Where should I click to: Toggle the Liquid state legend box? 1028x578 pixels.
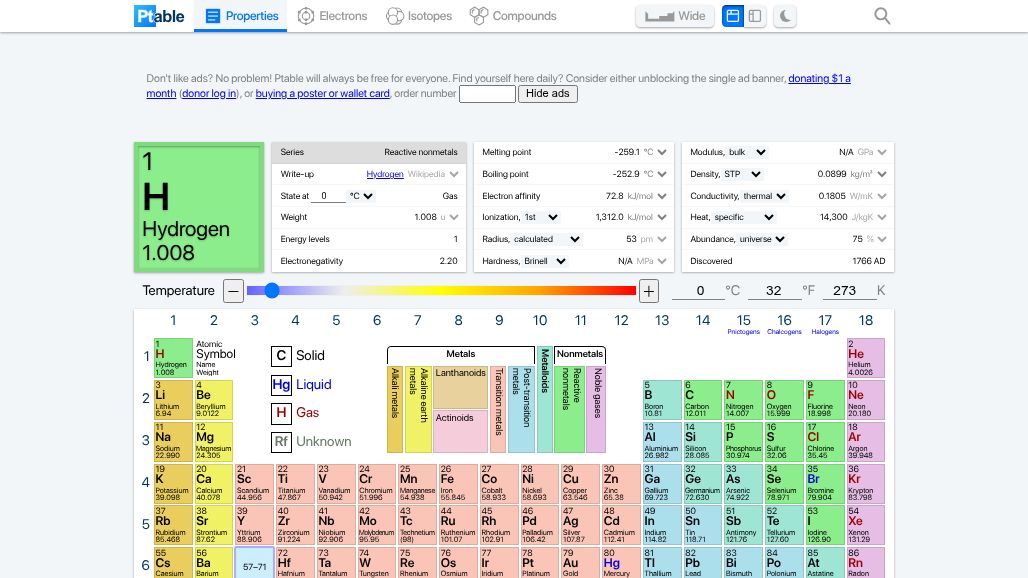click(x=282, y=384)
